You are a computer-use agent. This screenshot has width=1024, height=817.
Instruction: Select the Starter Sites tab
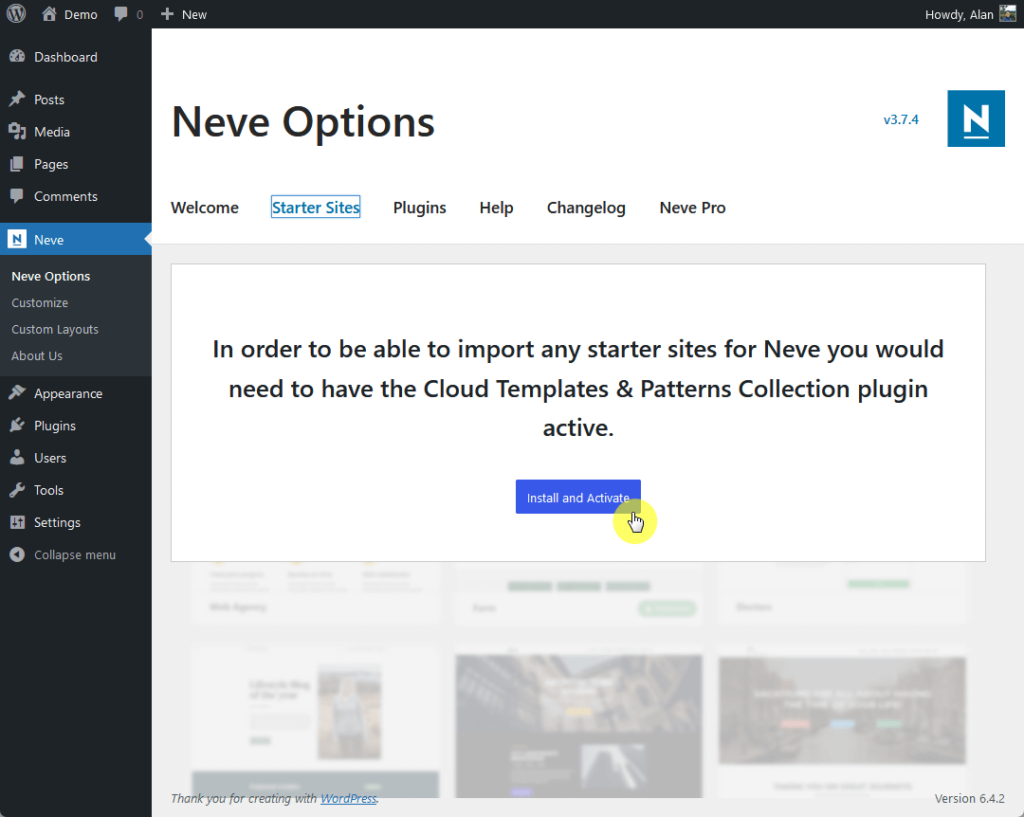pyautogui.click(x=315, y=208)
